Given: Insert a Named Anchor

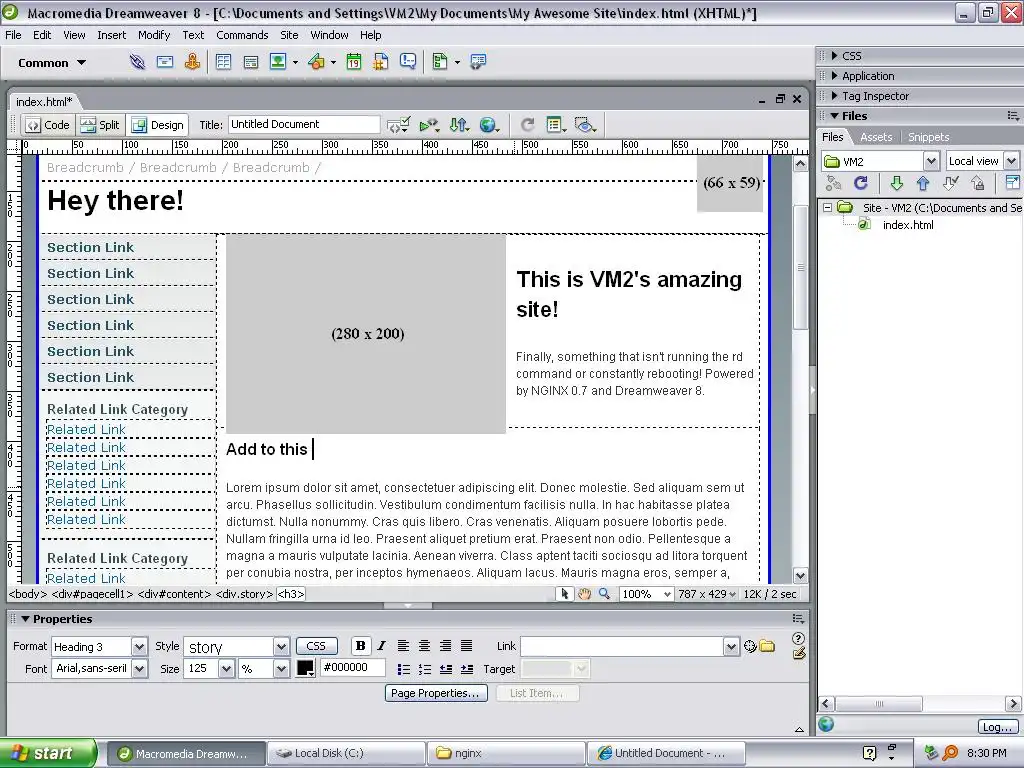Looking at the screenshot, I should (x=192, y=62).
